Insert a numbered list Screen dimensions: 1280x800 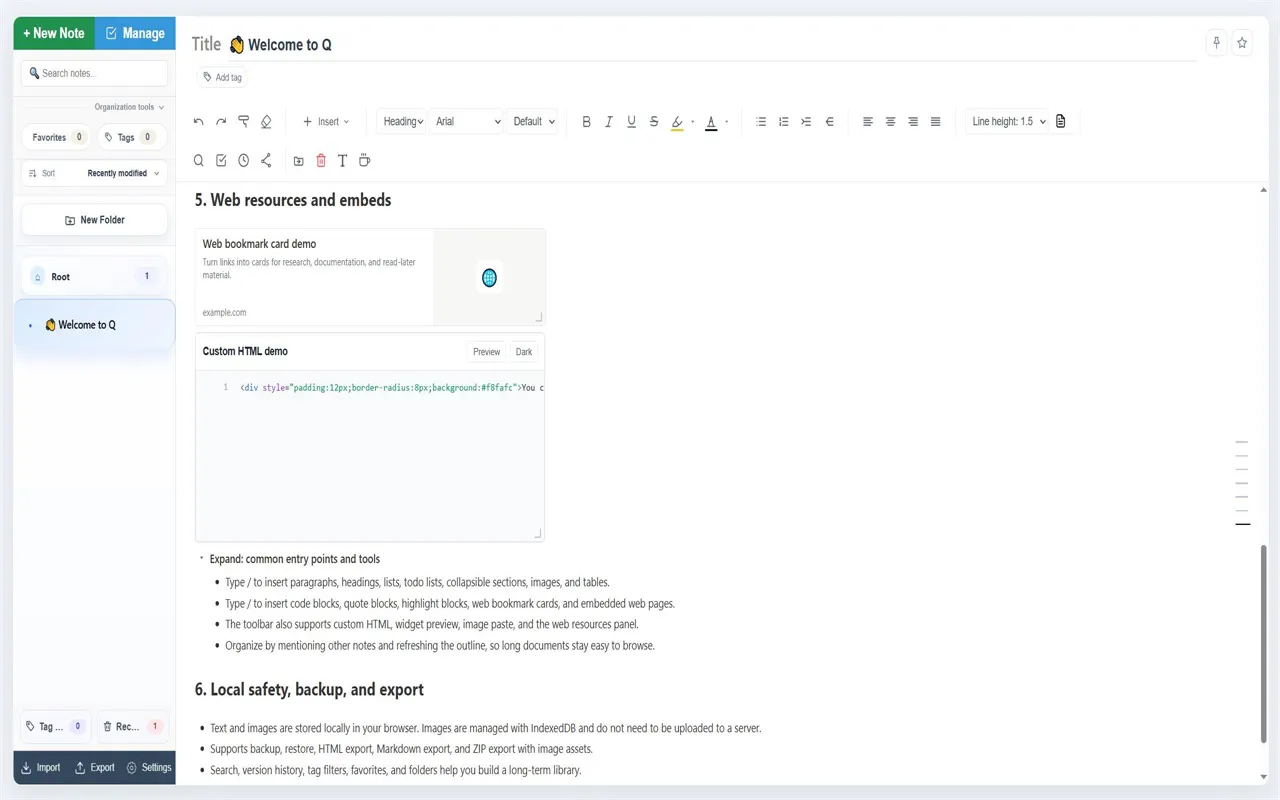[784, 122]
